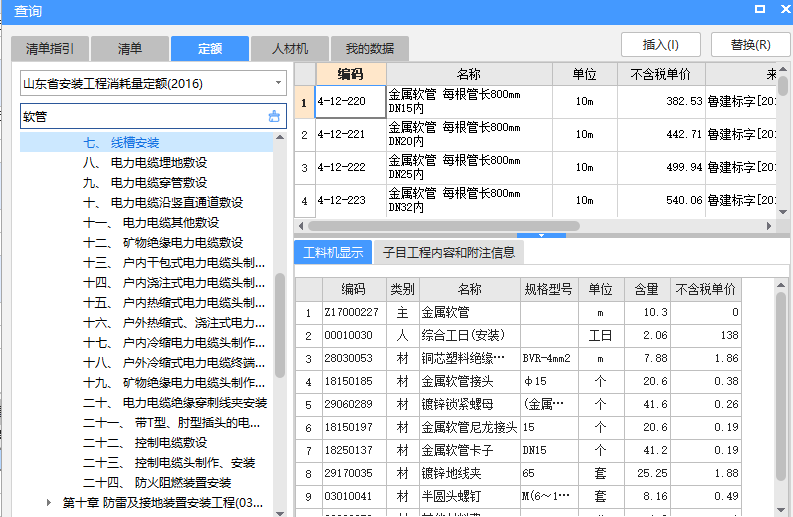This screenshot has width=793, height=517.
Task: Select 十七、户内冷缩电力电缆头制作 item
Action: (174, 342)
